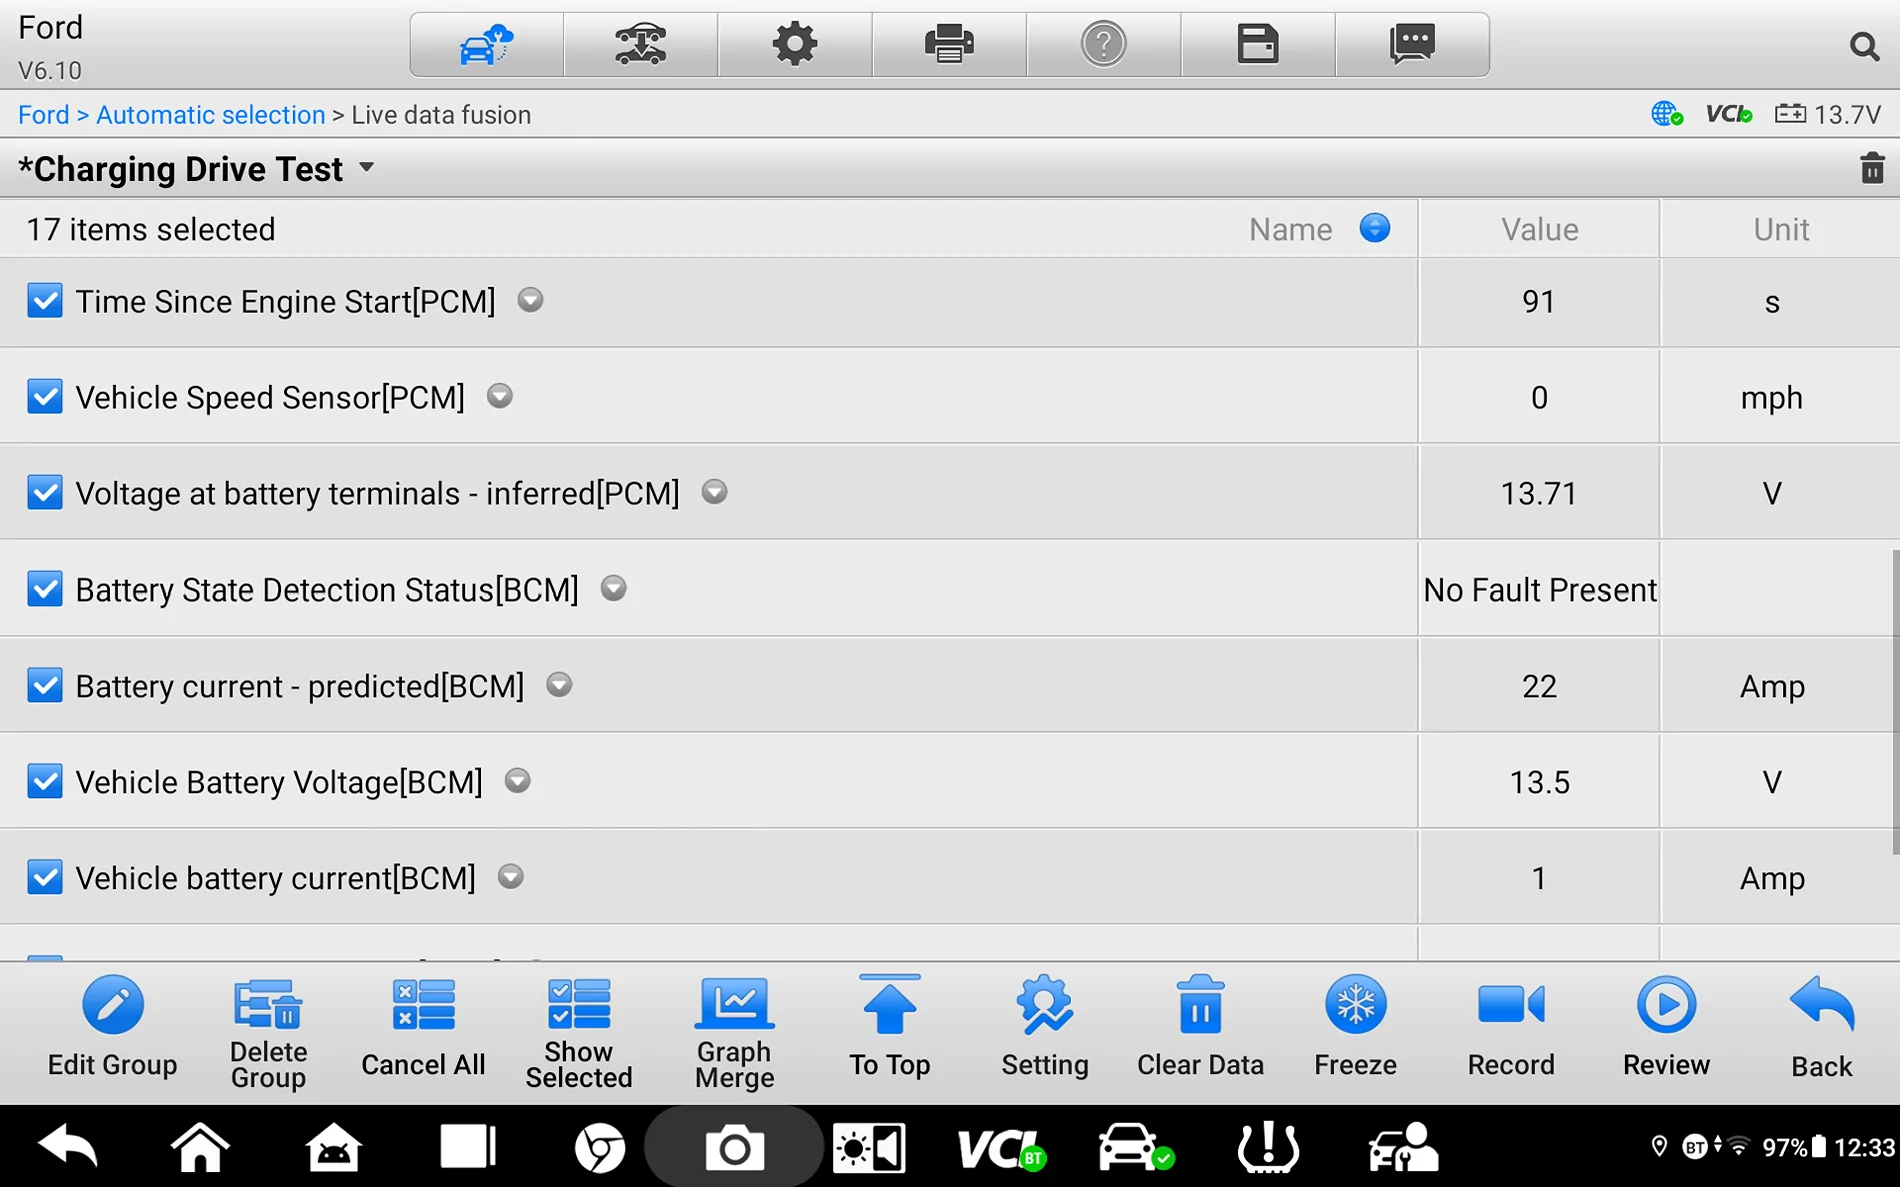Tap the VCI connection status indicator
1900x1187 pixels.
[x=1729, y=114]
